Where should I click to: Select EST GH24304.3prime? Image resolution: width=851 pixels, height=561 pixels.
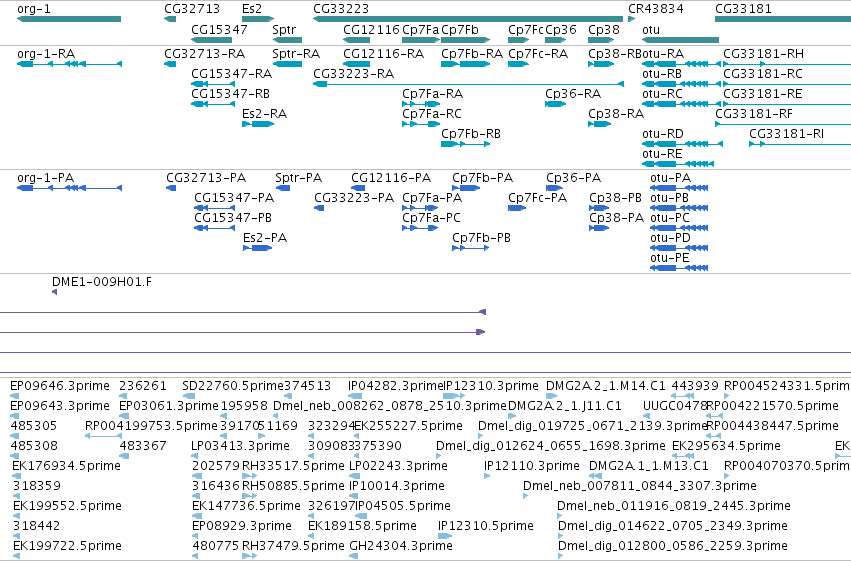354,556
